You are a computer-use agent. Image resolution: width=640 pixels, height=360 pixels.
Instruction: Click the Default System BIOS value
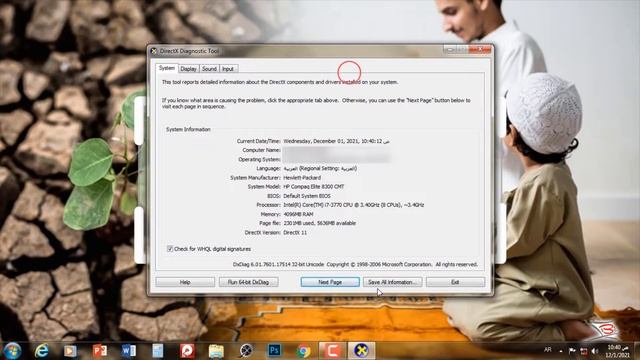pyautogui.click(x=307, y=196)
